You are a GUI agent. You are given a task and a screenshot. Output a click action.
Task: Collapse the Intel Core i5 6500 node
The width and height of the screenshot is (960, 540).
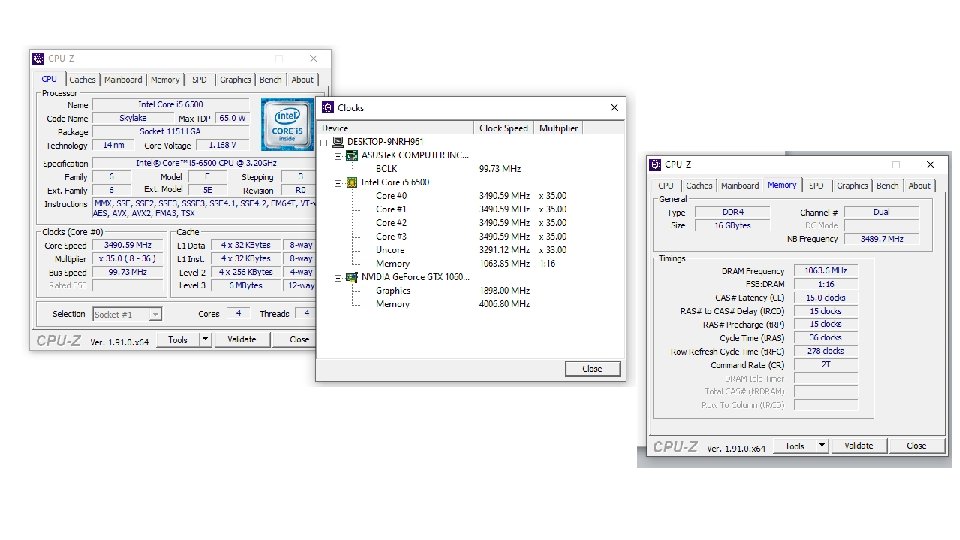pos(338,183)
